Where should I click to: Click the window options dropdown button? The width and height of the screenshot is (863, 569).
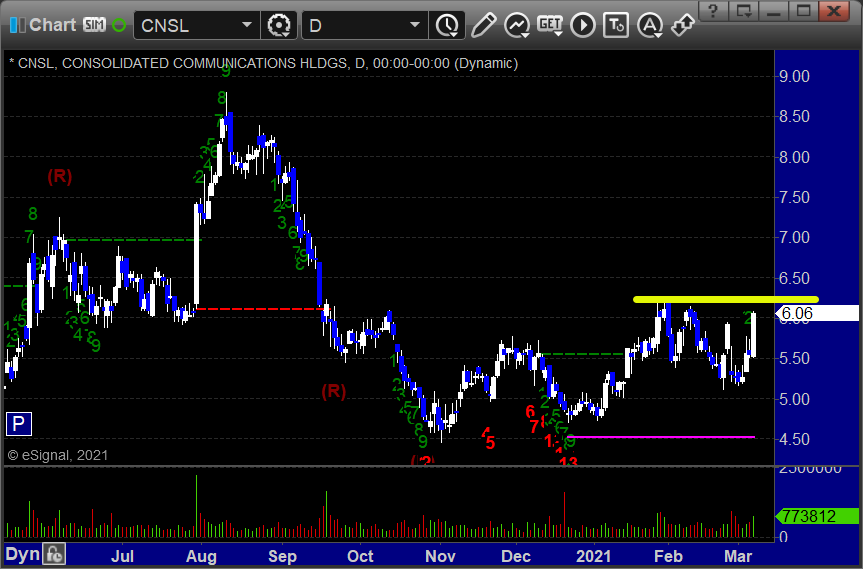coord(744,10)
